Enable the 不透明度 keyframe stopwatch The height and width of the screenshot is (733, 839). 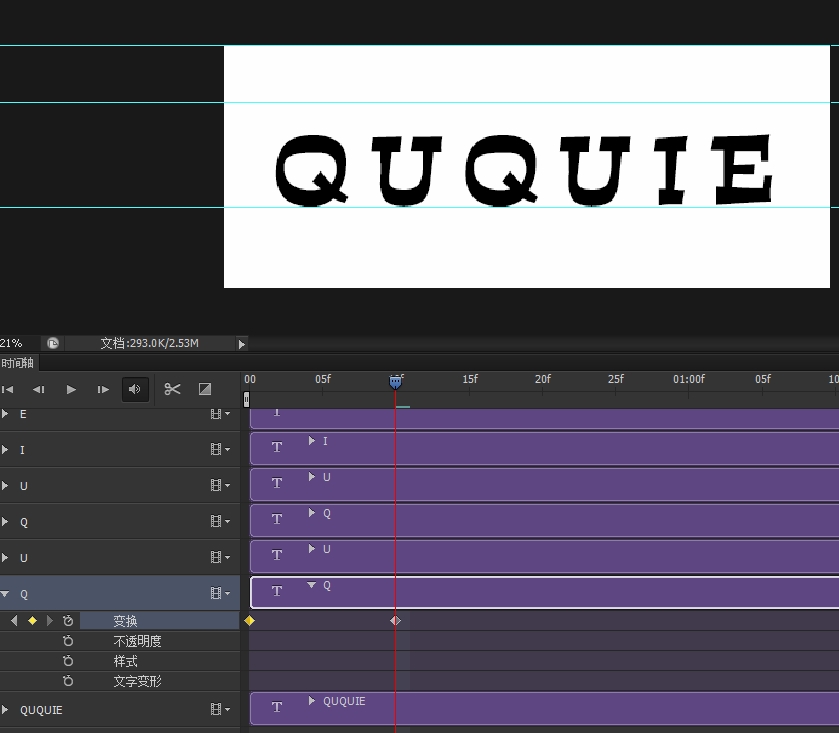68,641
